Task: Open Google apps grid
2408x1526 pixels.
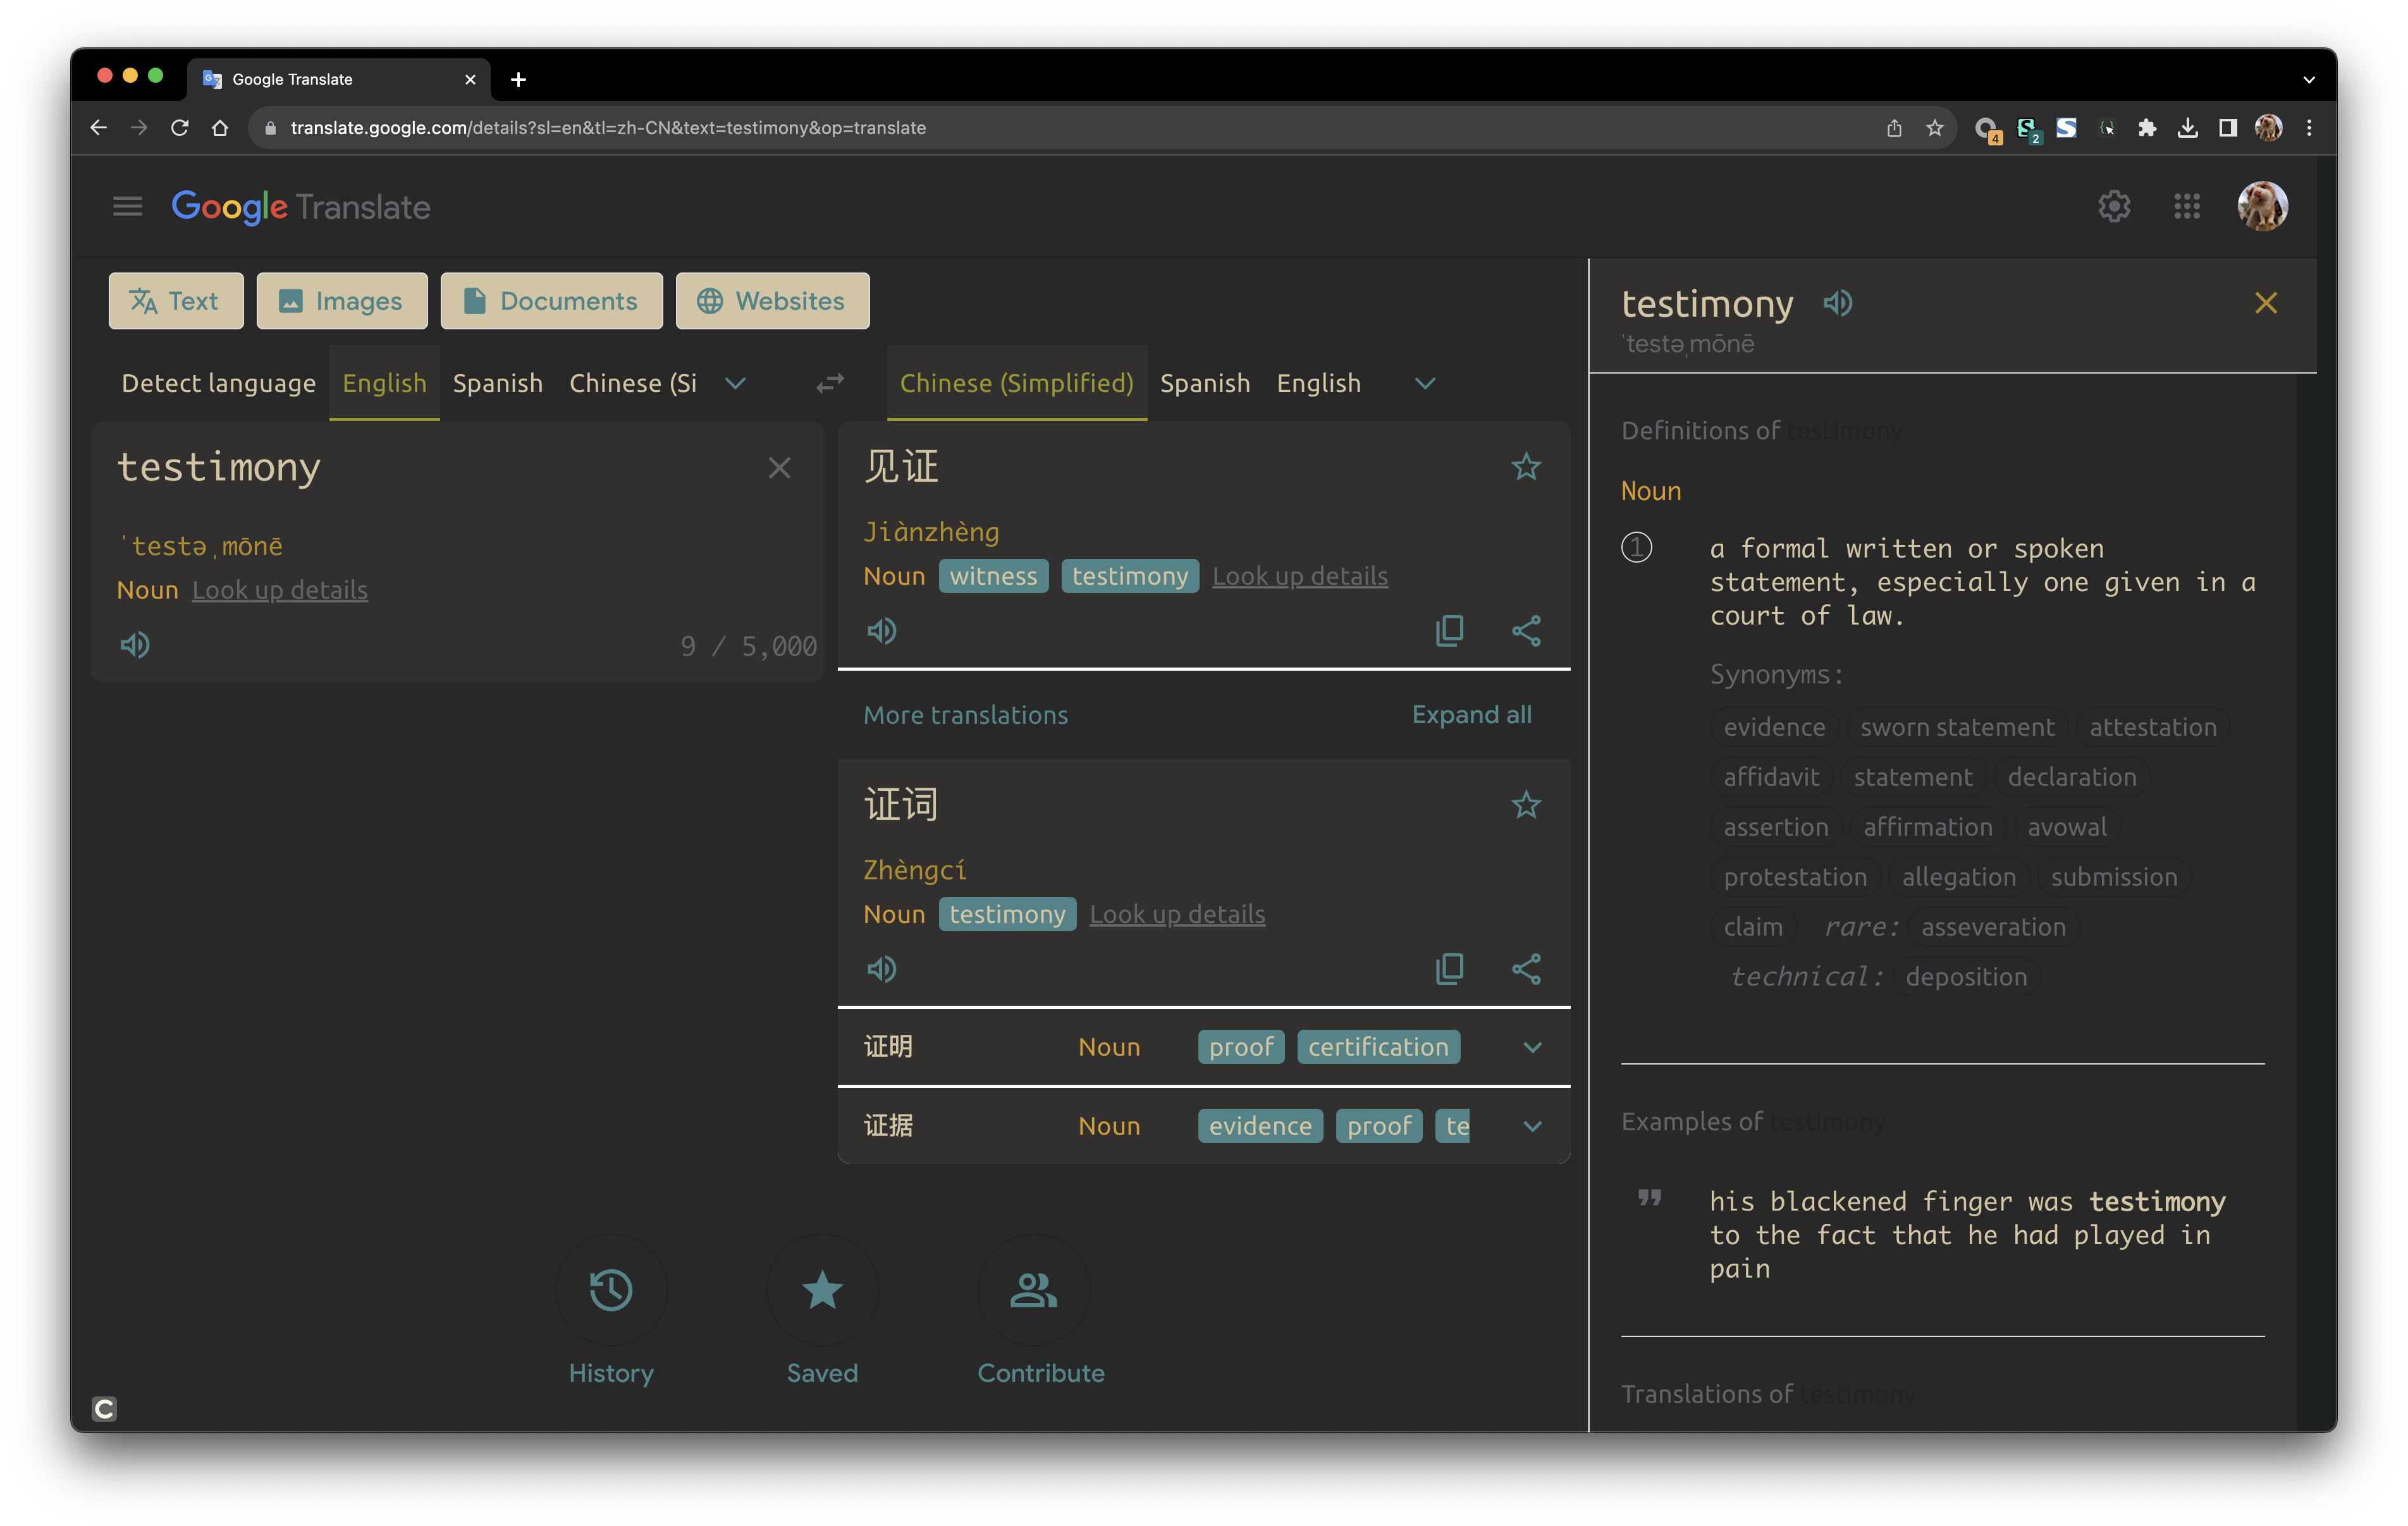Action: point(2186,206)
